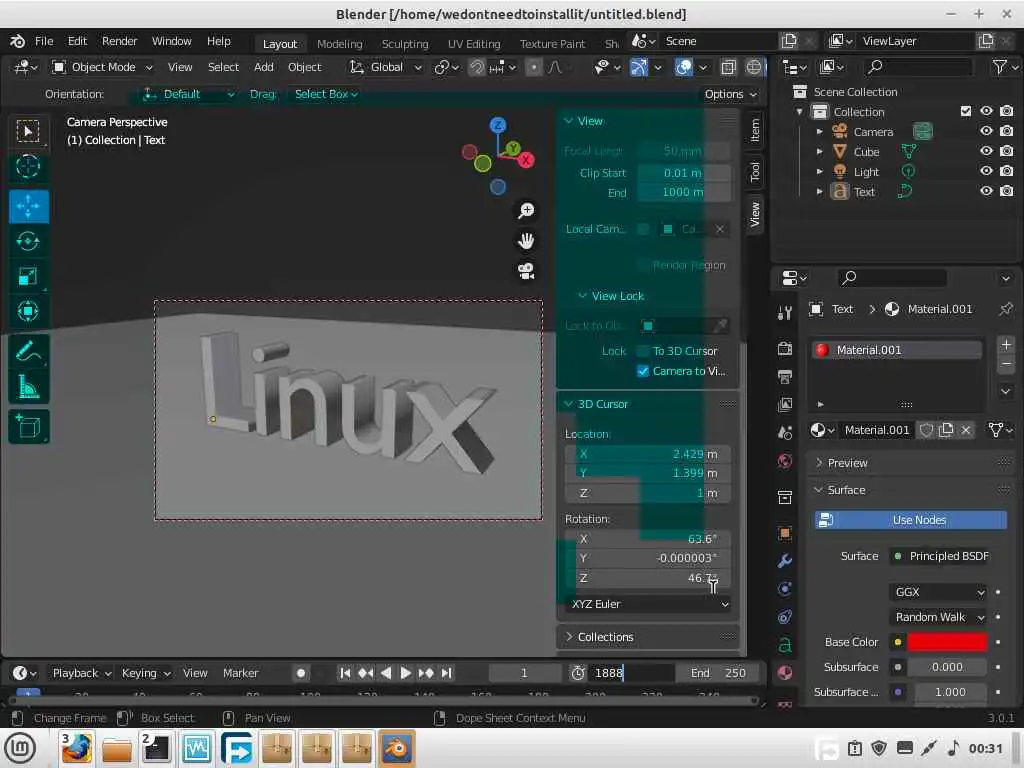Hide the Light with eye icon
This screenshot has height=768, width=1024.
click(x=986, y=171)
